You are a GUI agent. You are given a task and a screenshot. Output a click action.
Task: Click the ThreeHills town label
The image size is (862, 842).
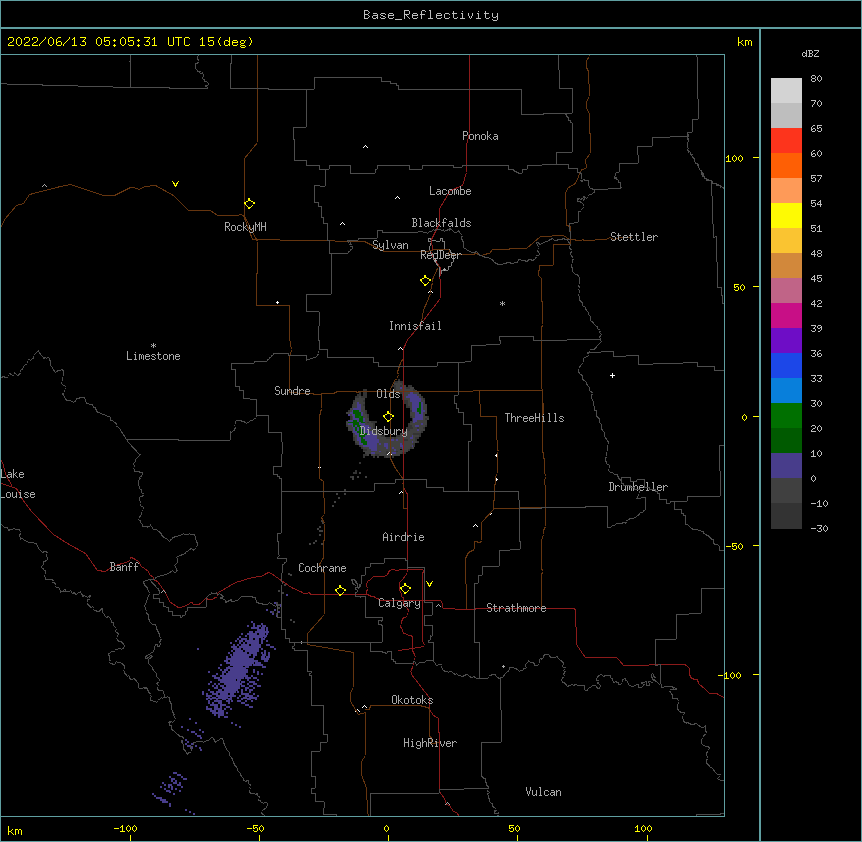tap(534, 418)
